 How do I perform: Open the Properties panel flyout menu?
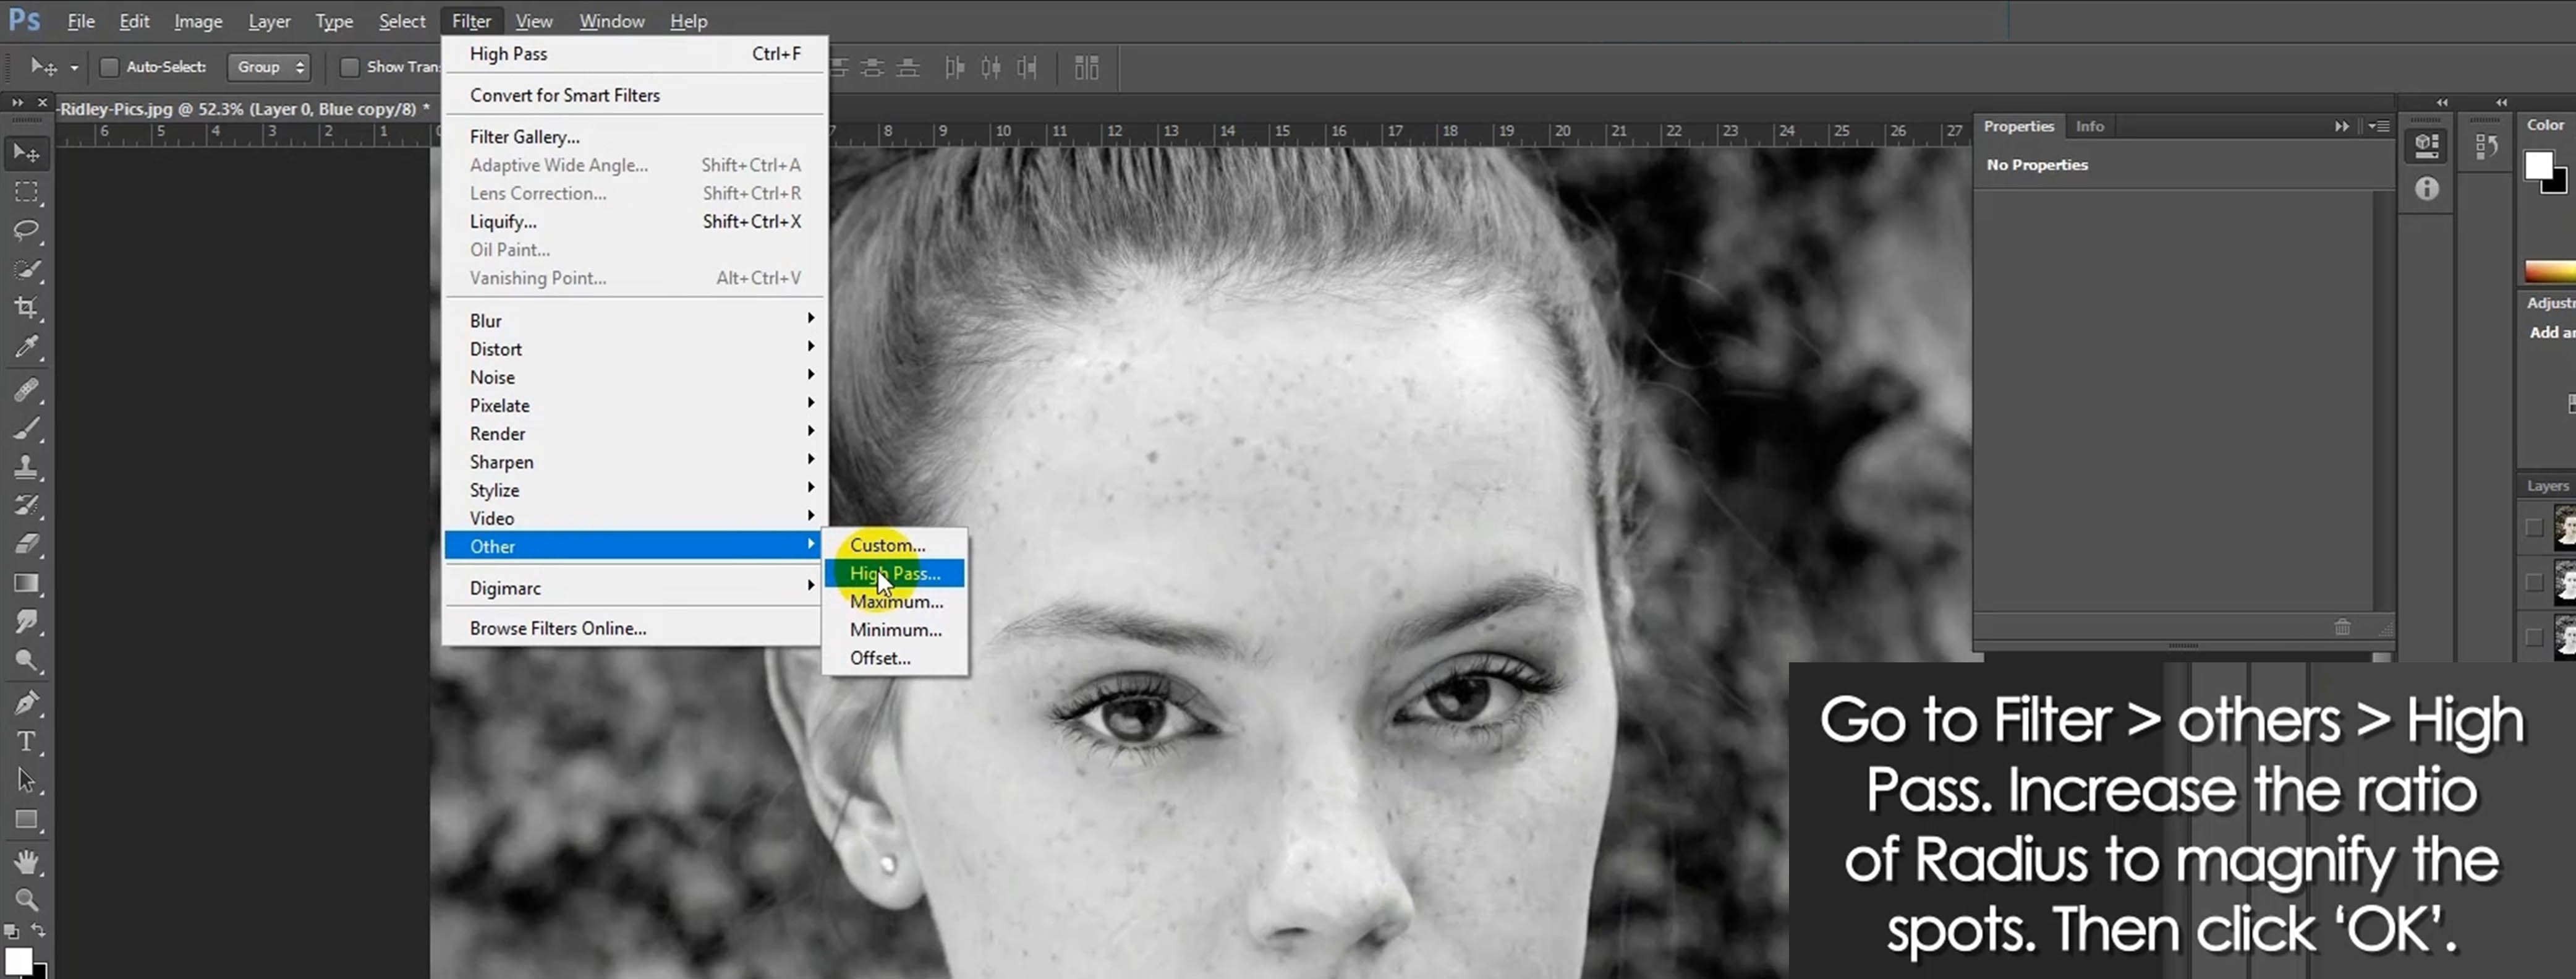pyautogui.click(x=2379, y=126)
